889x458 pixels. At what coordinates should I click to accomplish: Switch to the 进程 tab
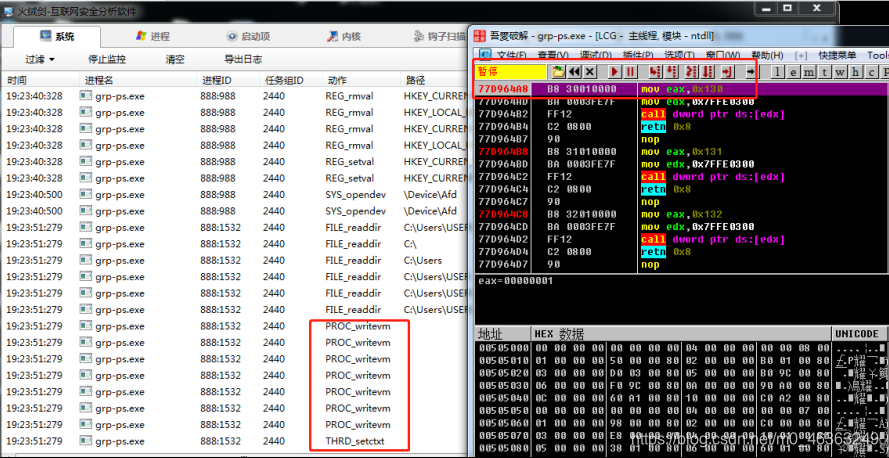153,37
